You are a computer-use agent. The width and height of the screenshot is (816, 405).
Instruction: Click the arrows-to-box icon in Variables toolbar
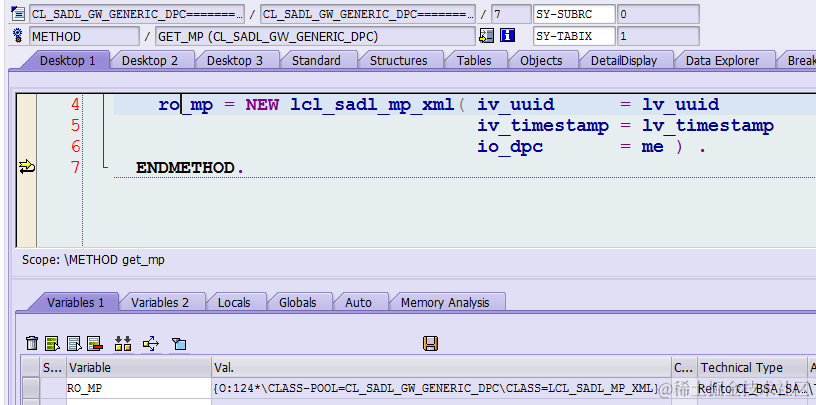[x=150, y=343]
